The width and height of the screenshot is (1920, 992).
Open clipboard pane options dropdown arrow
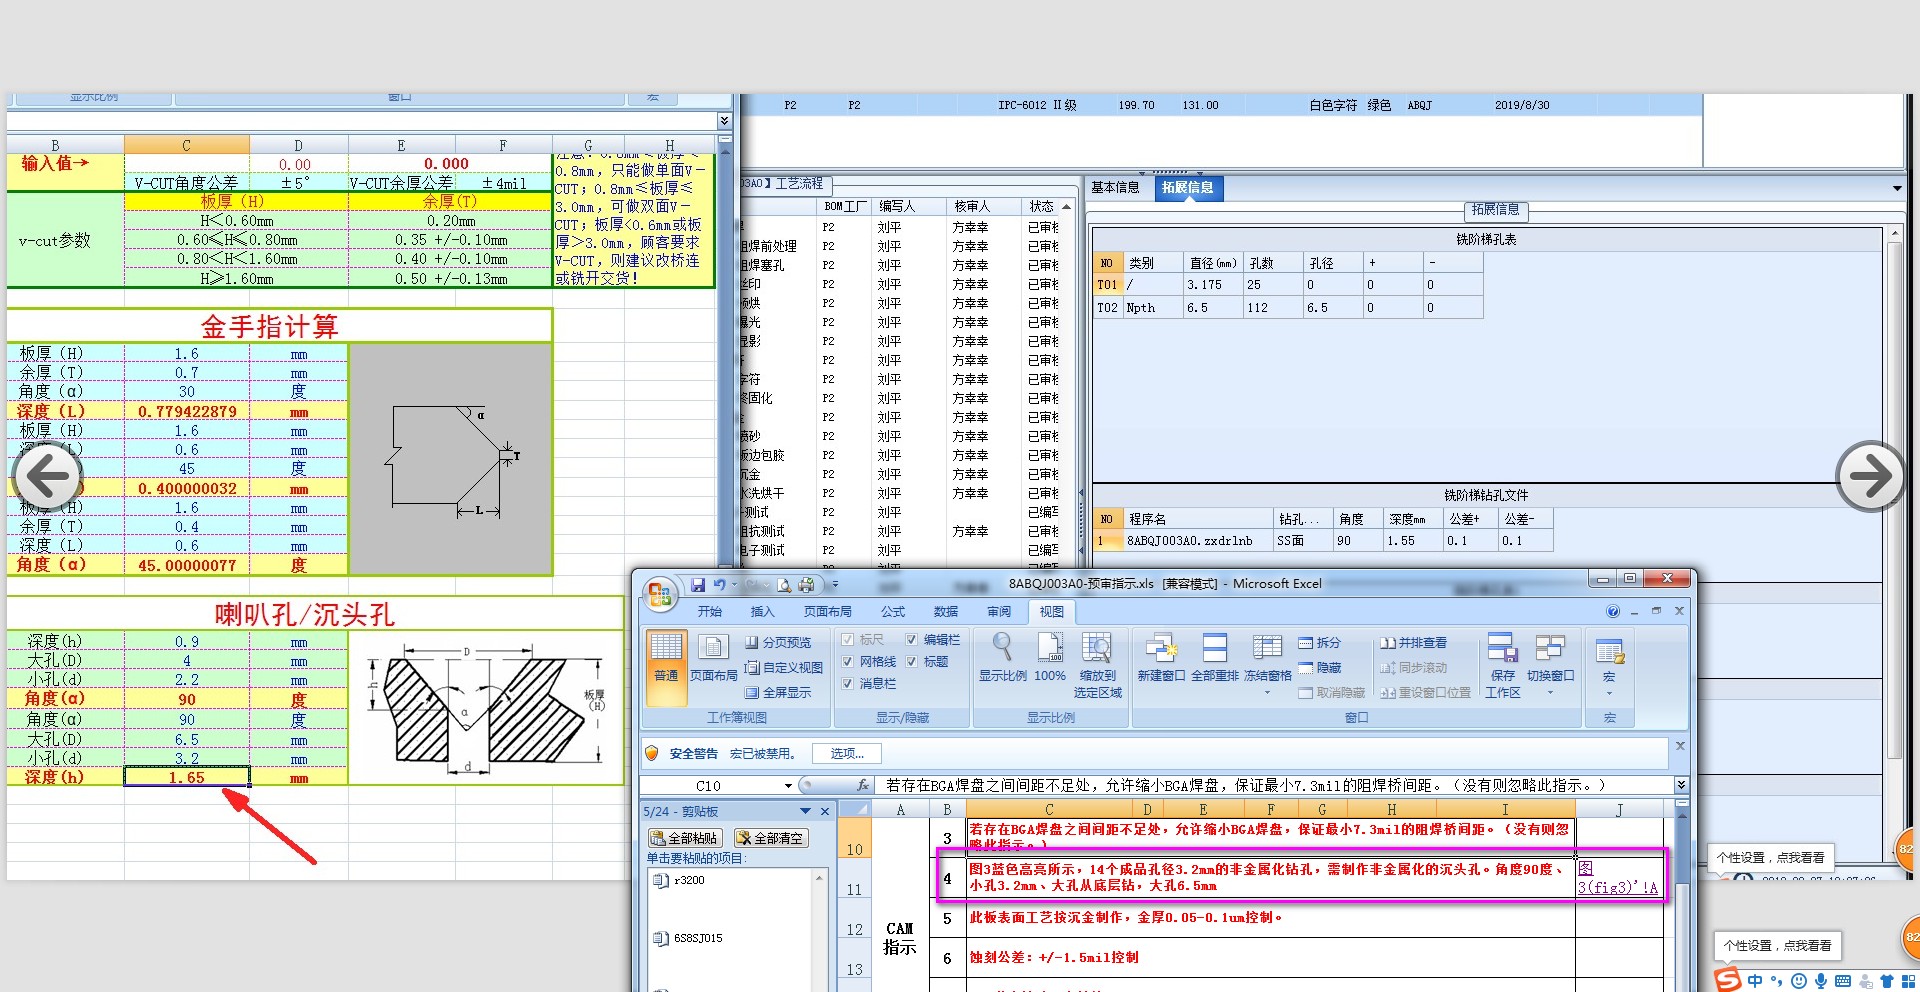click(x=805, y=811)
